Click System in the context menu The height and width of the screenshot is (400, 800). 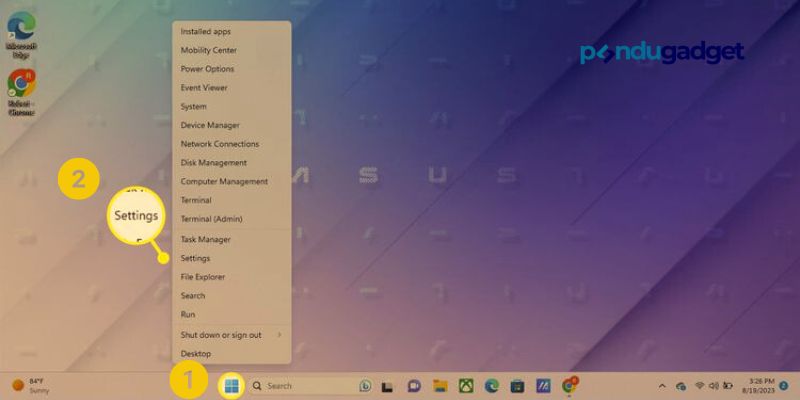(232, 107)
